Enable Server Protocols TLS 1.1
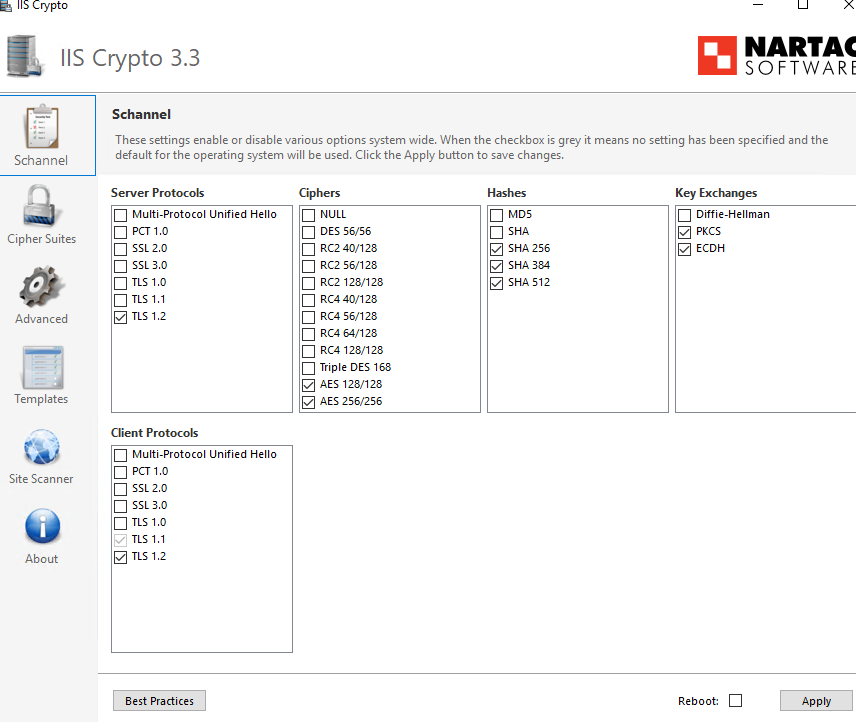This screenshot has height=722, width=856. 121,300
